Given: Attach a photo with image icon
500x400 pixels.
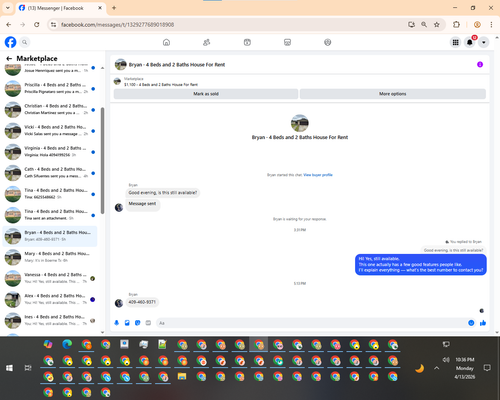Looking at the screenshot, I should 127,323.
